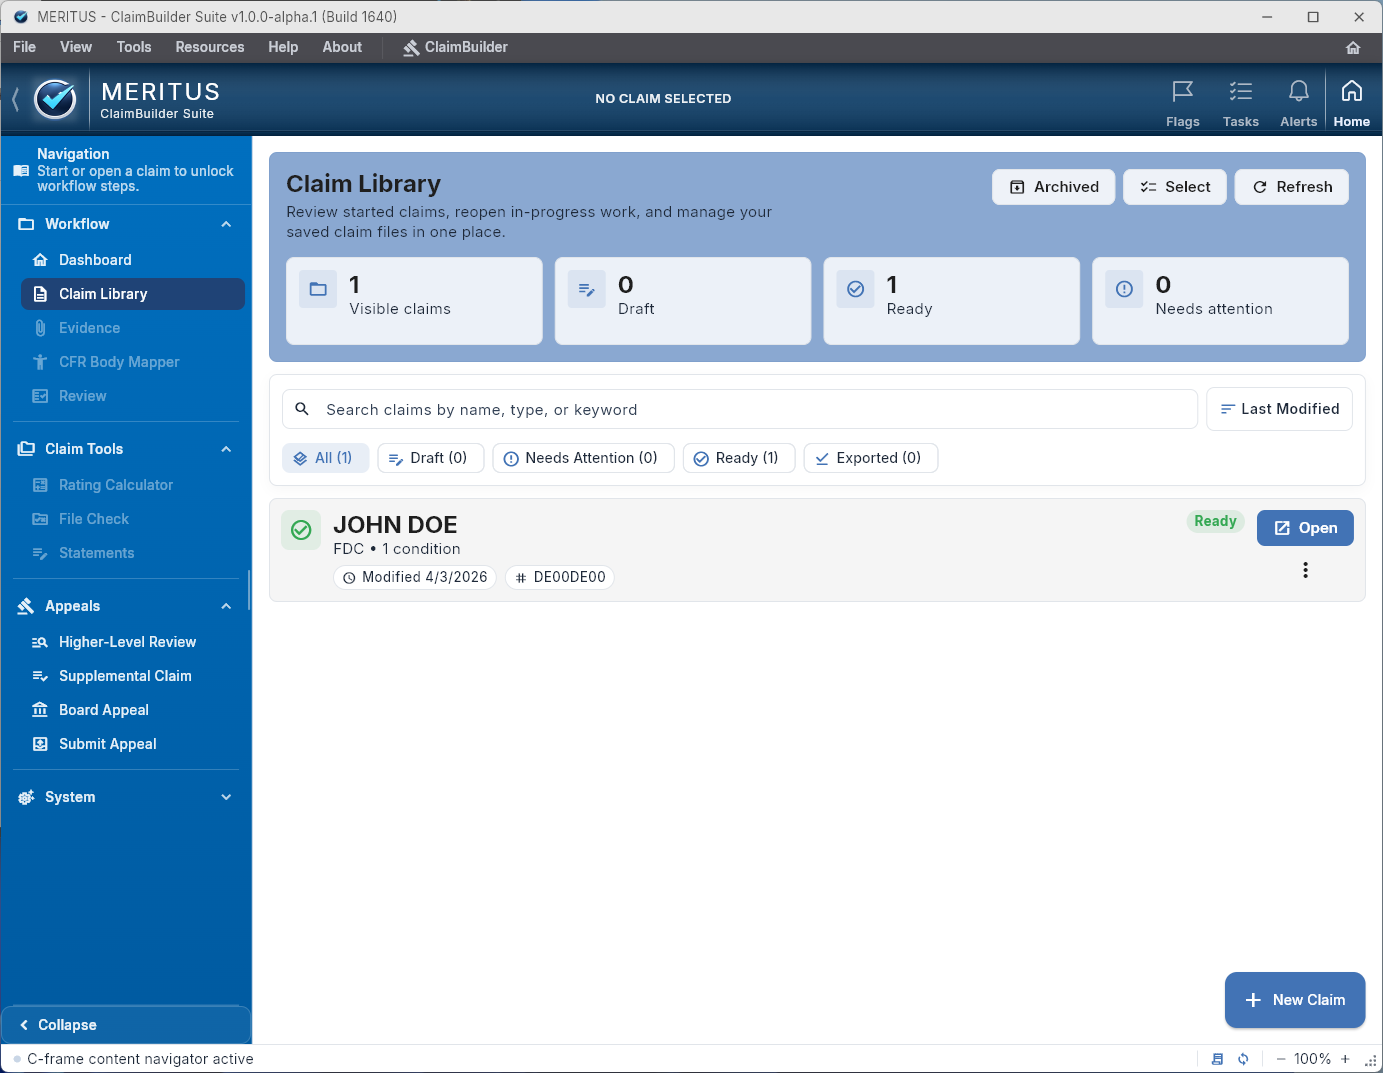Screen dimensions: 1383x1073
Task: Click the zoom level control in the status bar
Action: pos(1313,1058)
